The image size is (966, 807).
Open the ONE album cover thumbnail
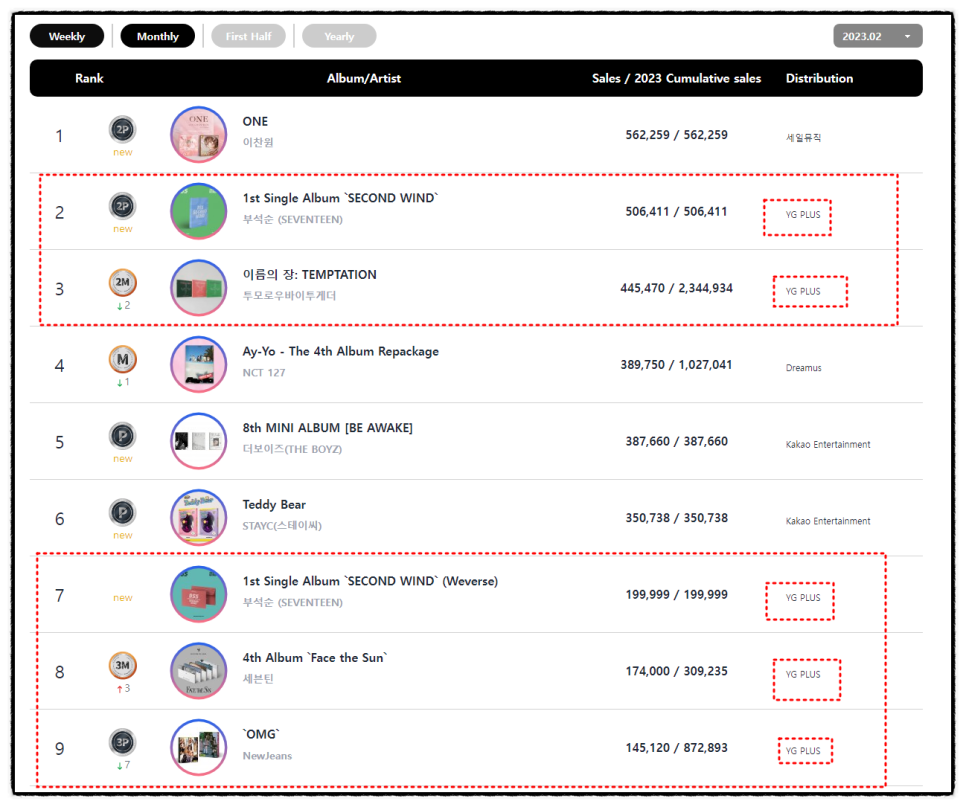click(198, 135)
